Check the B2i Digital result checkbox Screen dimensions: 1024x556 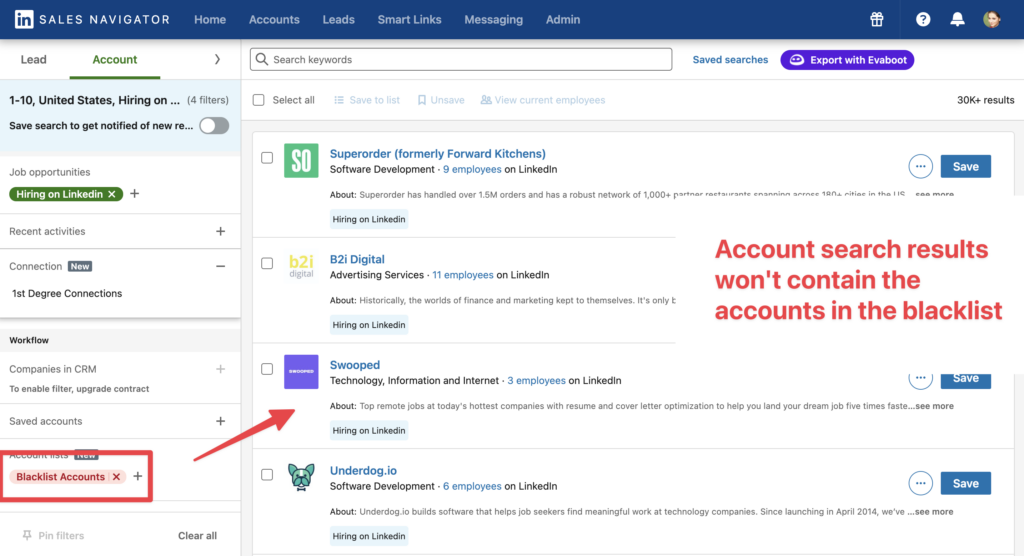tap(267, 263)
